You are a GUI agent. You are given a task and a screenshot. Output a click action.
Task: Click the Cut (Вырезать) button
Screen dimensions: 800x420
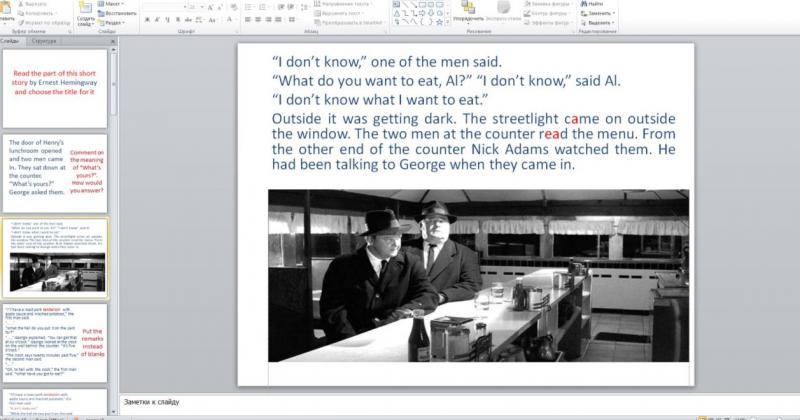coord(32,4)
